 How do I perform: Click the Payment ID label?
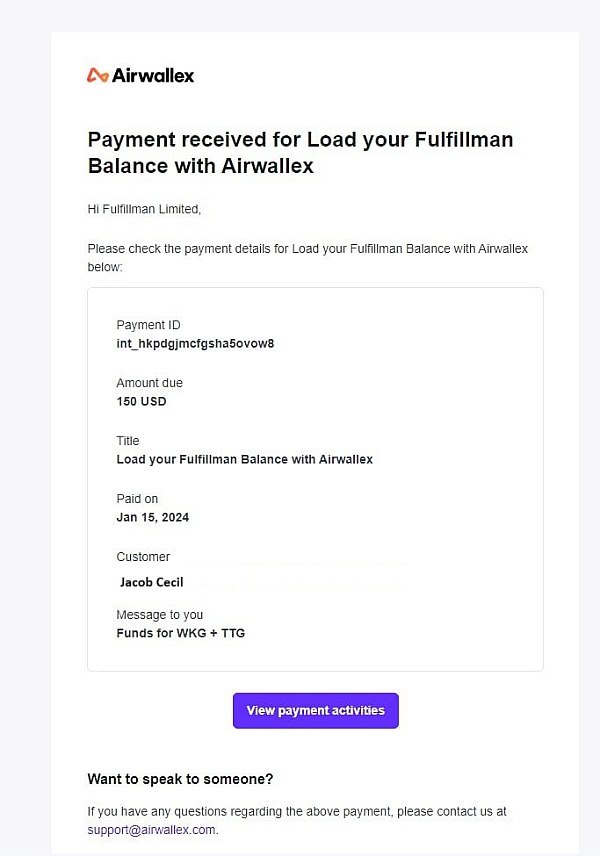(148, 325)
